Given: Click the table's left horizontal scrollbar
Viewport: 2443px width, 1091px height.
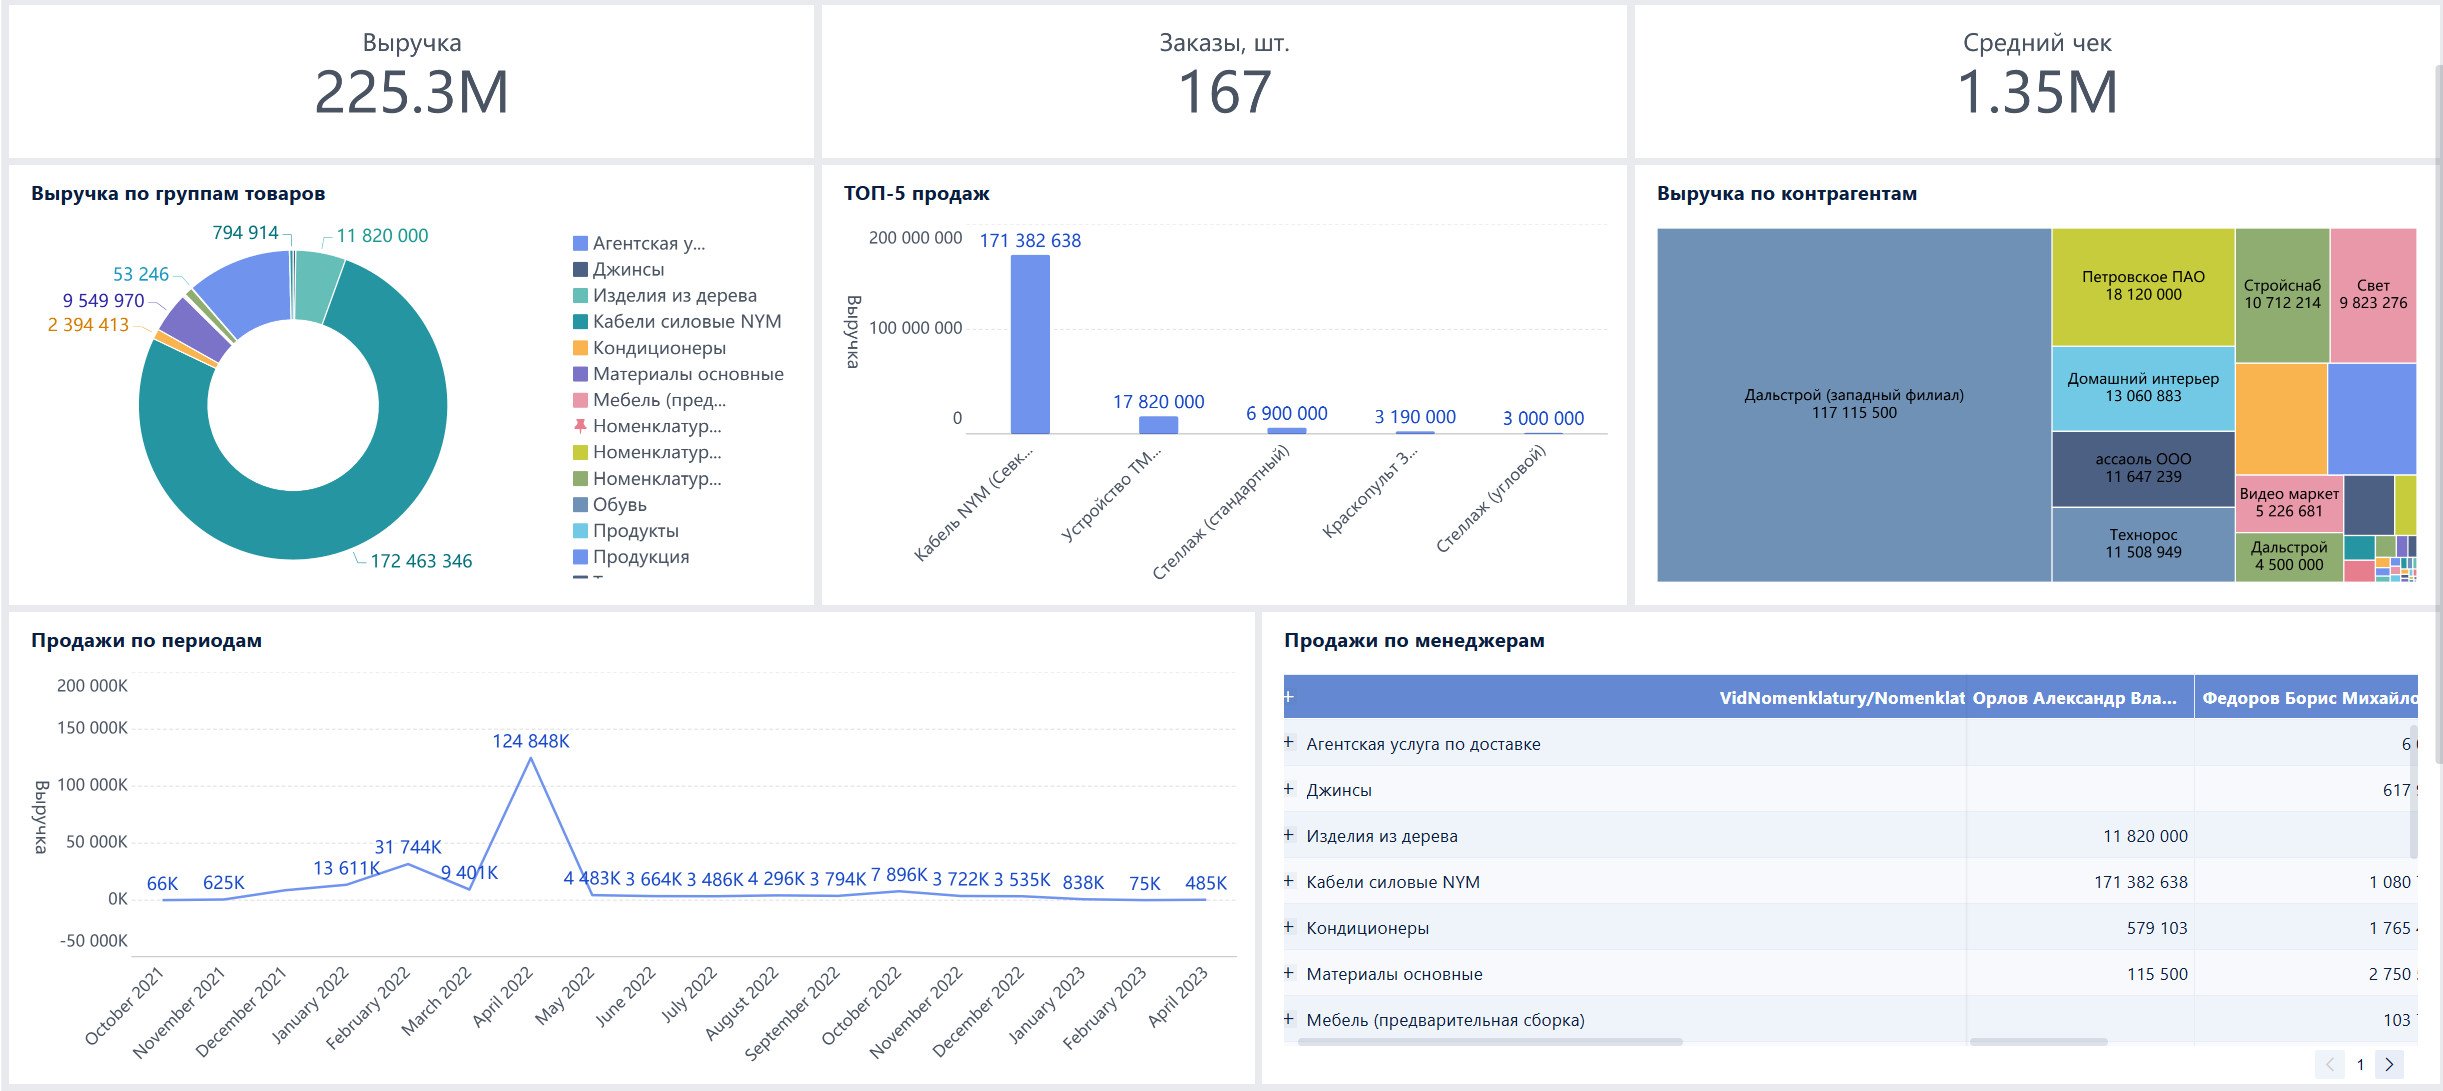Looking at the screenshot, I should pyautogui.click(x=1490, y=1042).
